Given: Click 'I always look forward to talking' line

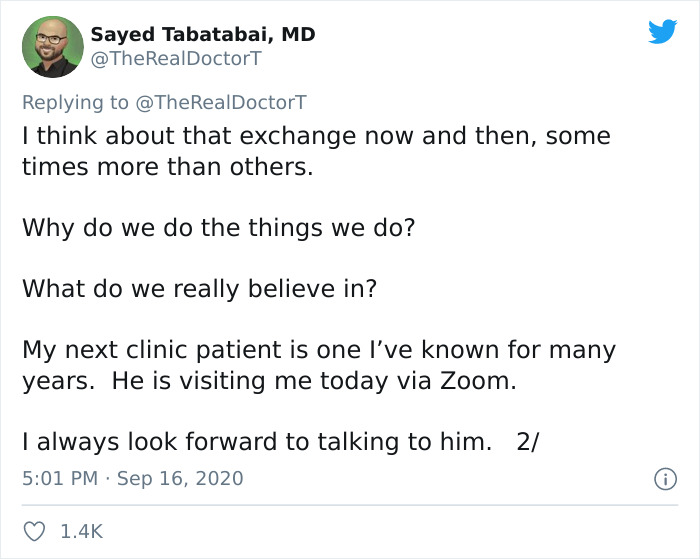Looking at the screenshot, I should point(256,443).
